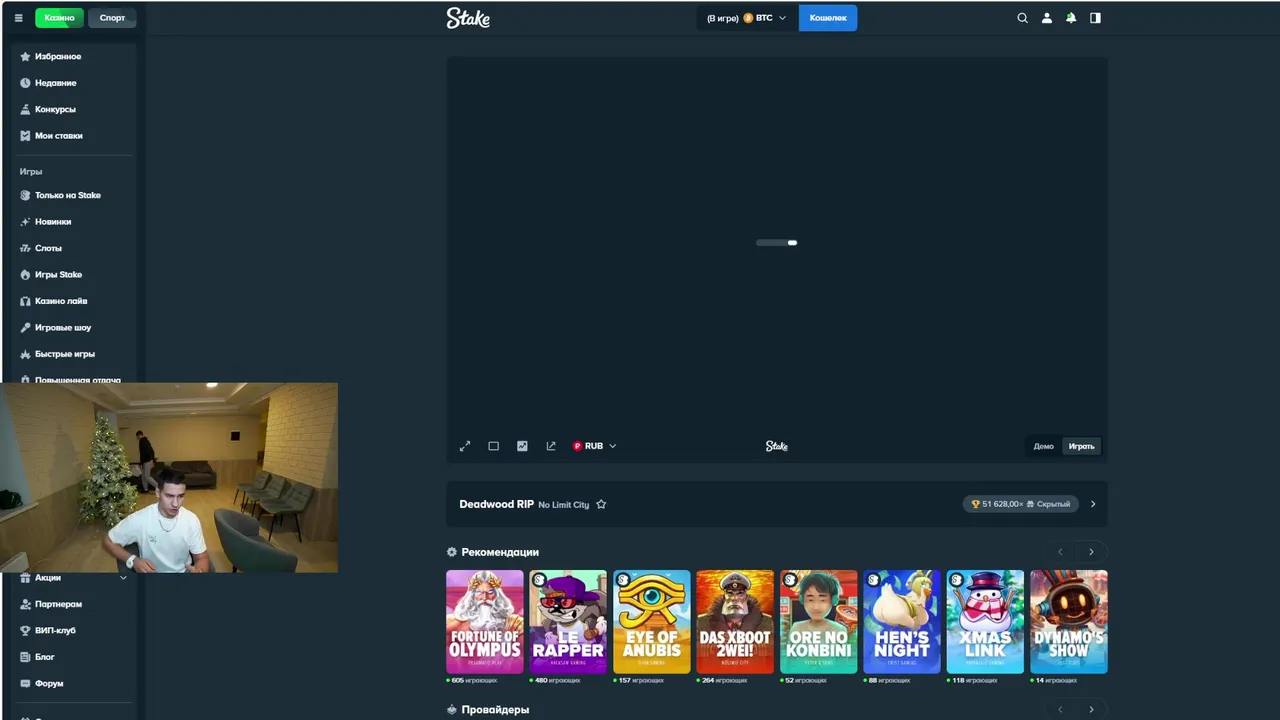Open Le Rapper game thumbnail
Image resolution: width=1280 pixels, height=720 pixels.
[568, 622]
